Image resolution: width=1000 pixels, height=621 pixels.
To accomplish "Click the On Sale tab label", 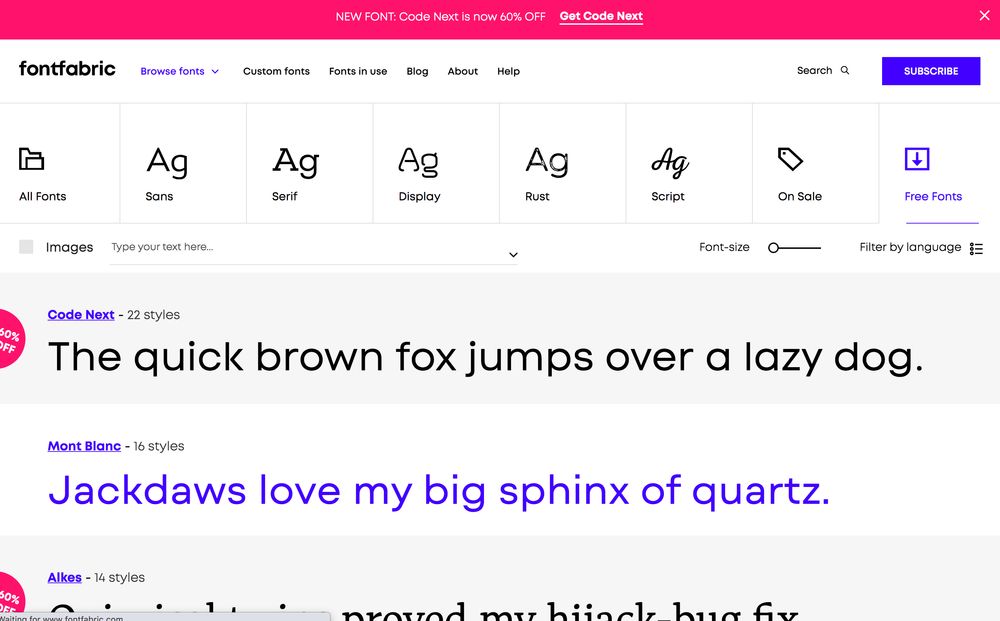I will pos(800,196).
